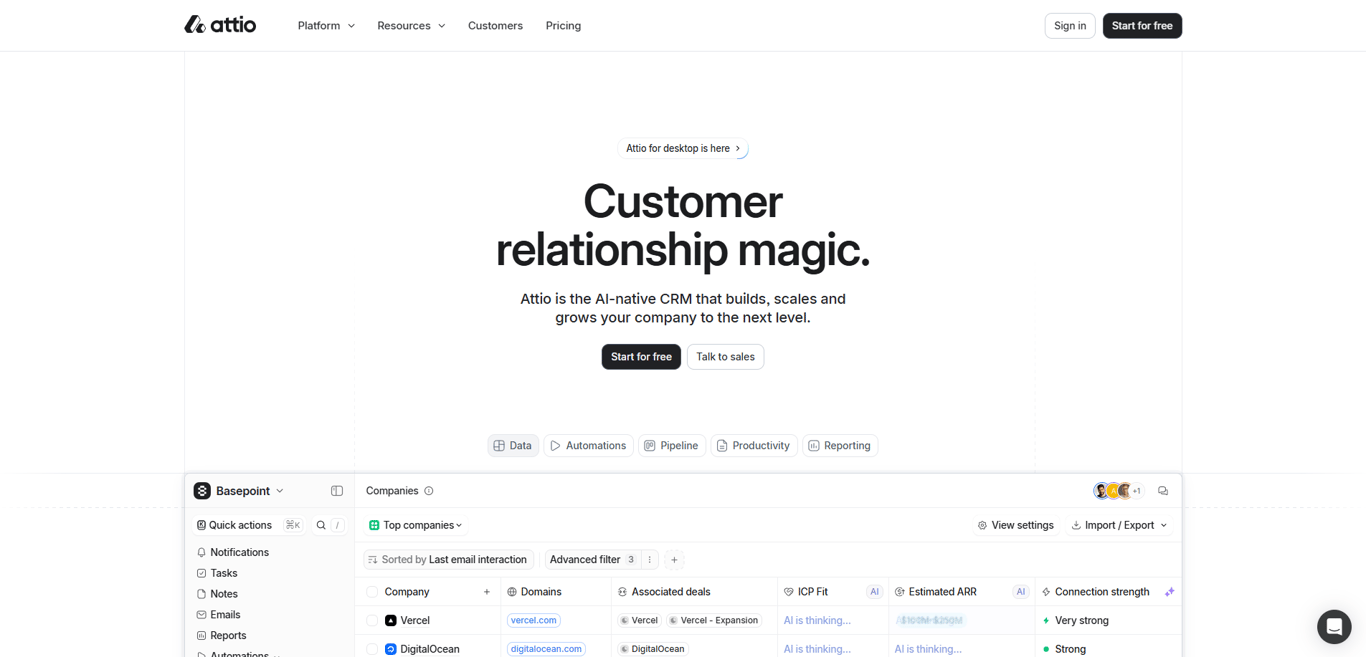Click the Sign in button

pyautogui.click(x=1070, y=26)
